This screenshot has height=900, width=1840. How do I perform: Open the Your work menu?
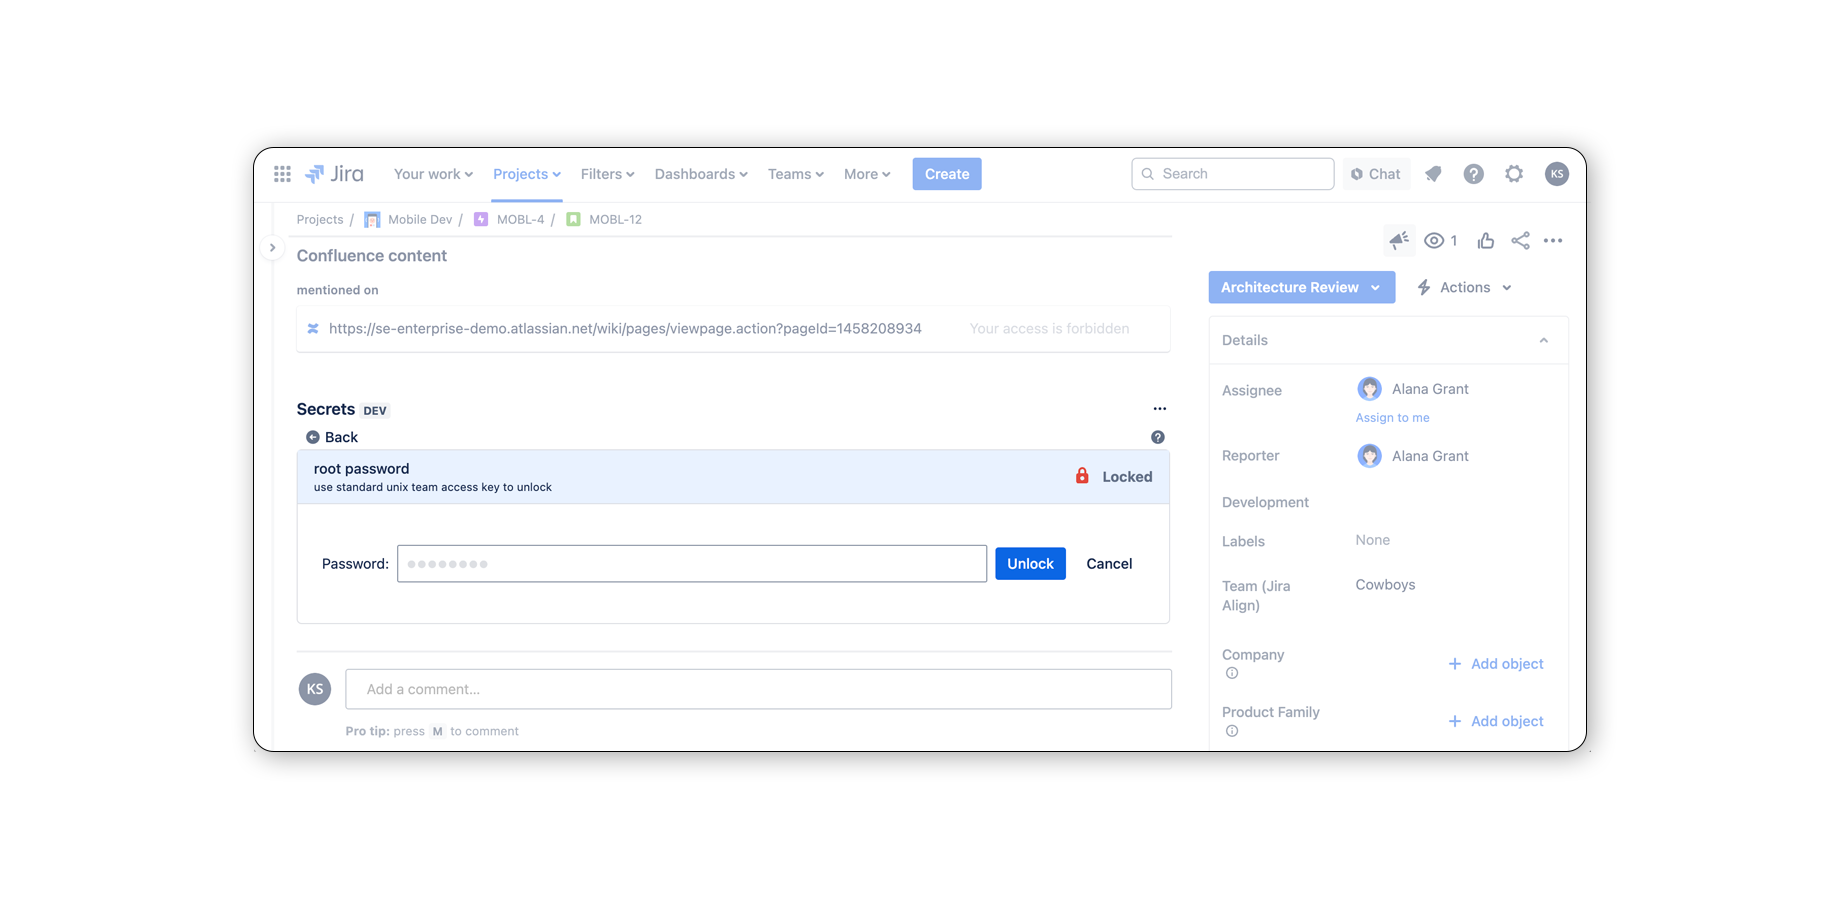coord(433,174)
